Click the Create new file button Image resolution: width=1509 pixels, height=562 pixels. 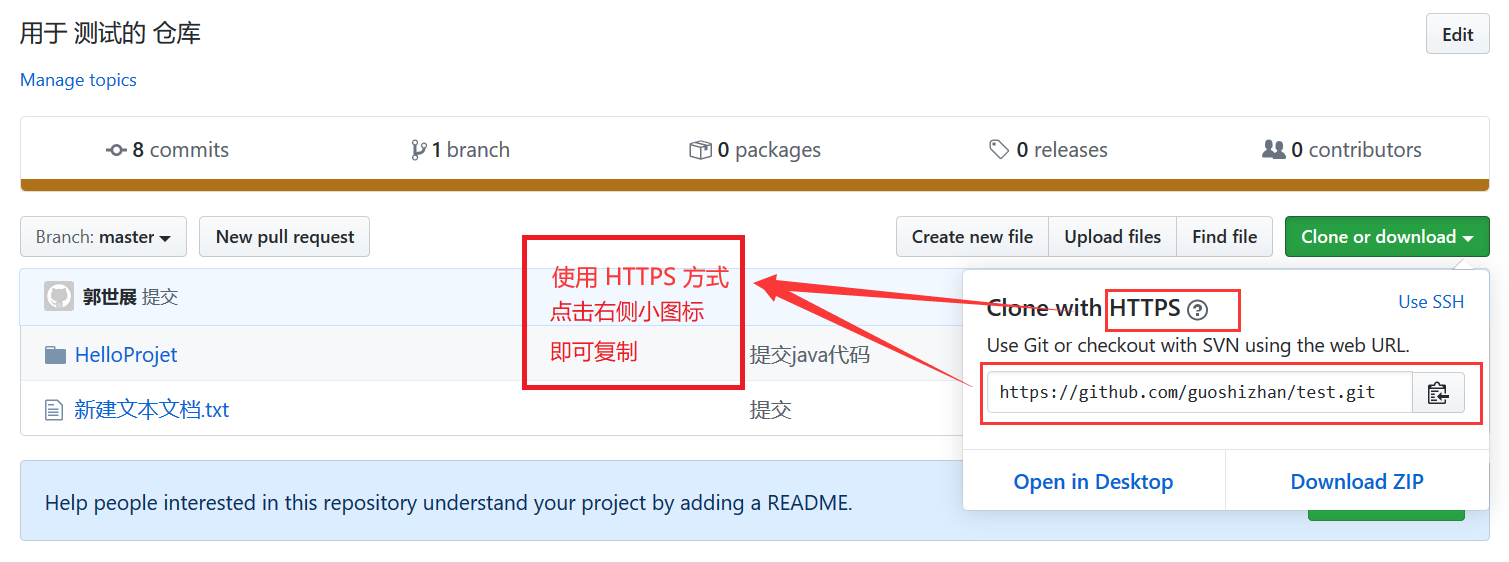click(x=972, y=237)
